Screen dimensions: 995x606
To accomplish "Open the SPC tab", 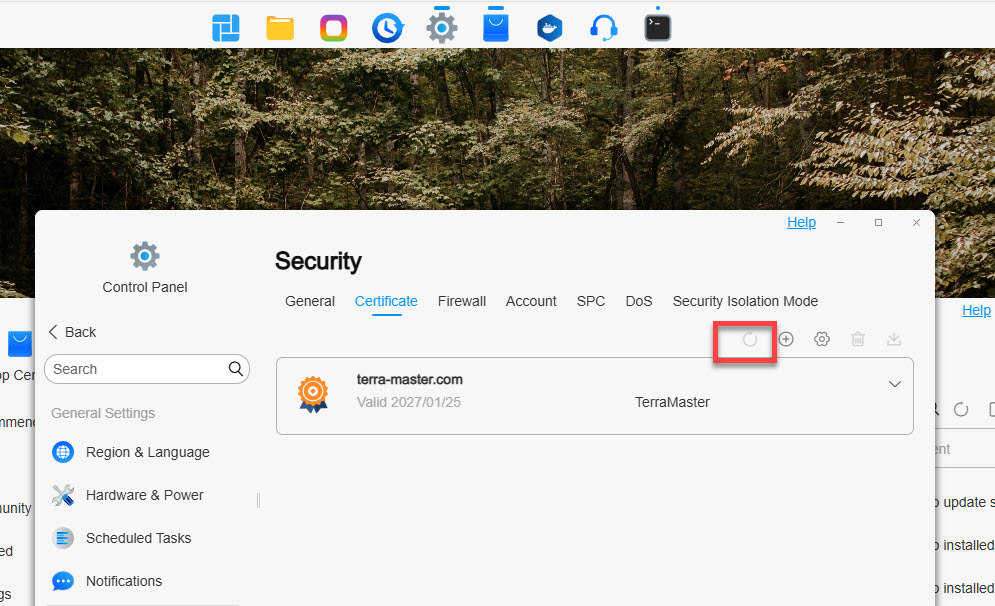I will pyautogui.click(x=591, y=301).
